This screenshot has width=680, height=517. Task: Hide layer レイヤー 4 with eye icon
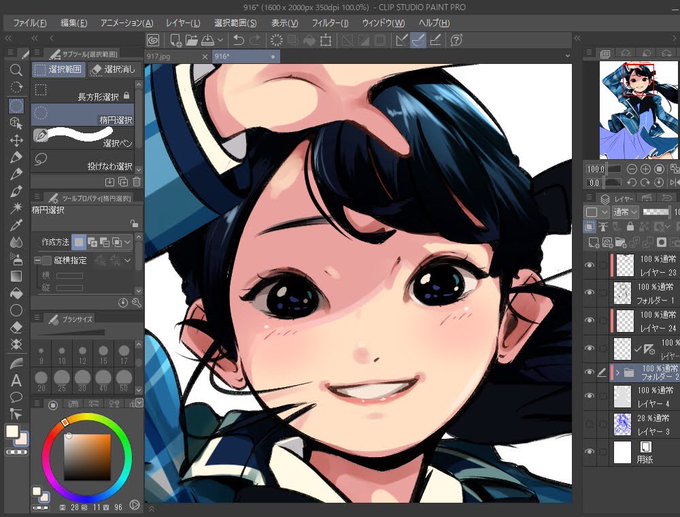(x=589, y=396)
